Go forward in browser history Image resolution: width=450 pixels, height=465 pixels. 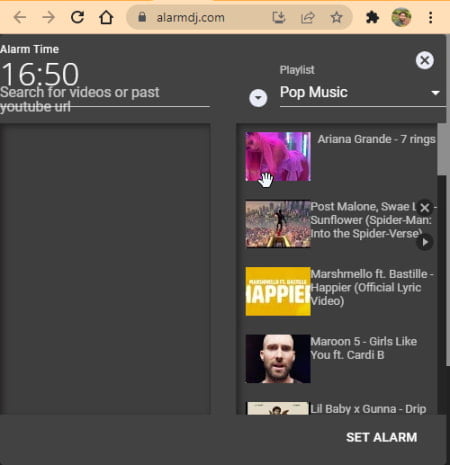click(49, 17)
